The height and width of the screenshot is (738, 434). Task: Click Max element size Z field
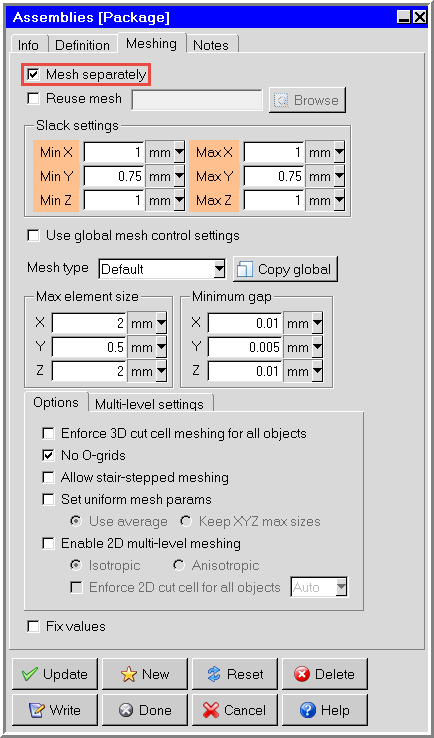pos(89,371)
